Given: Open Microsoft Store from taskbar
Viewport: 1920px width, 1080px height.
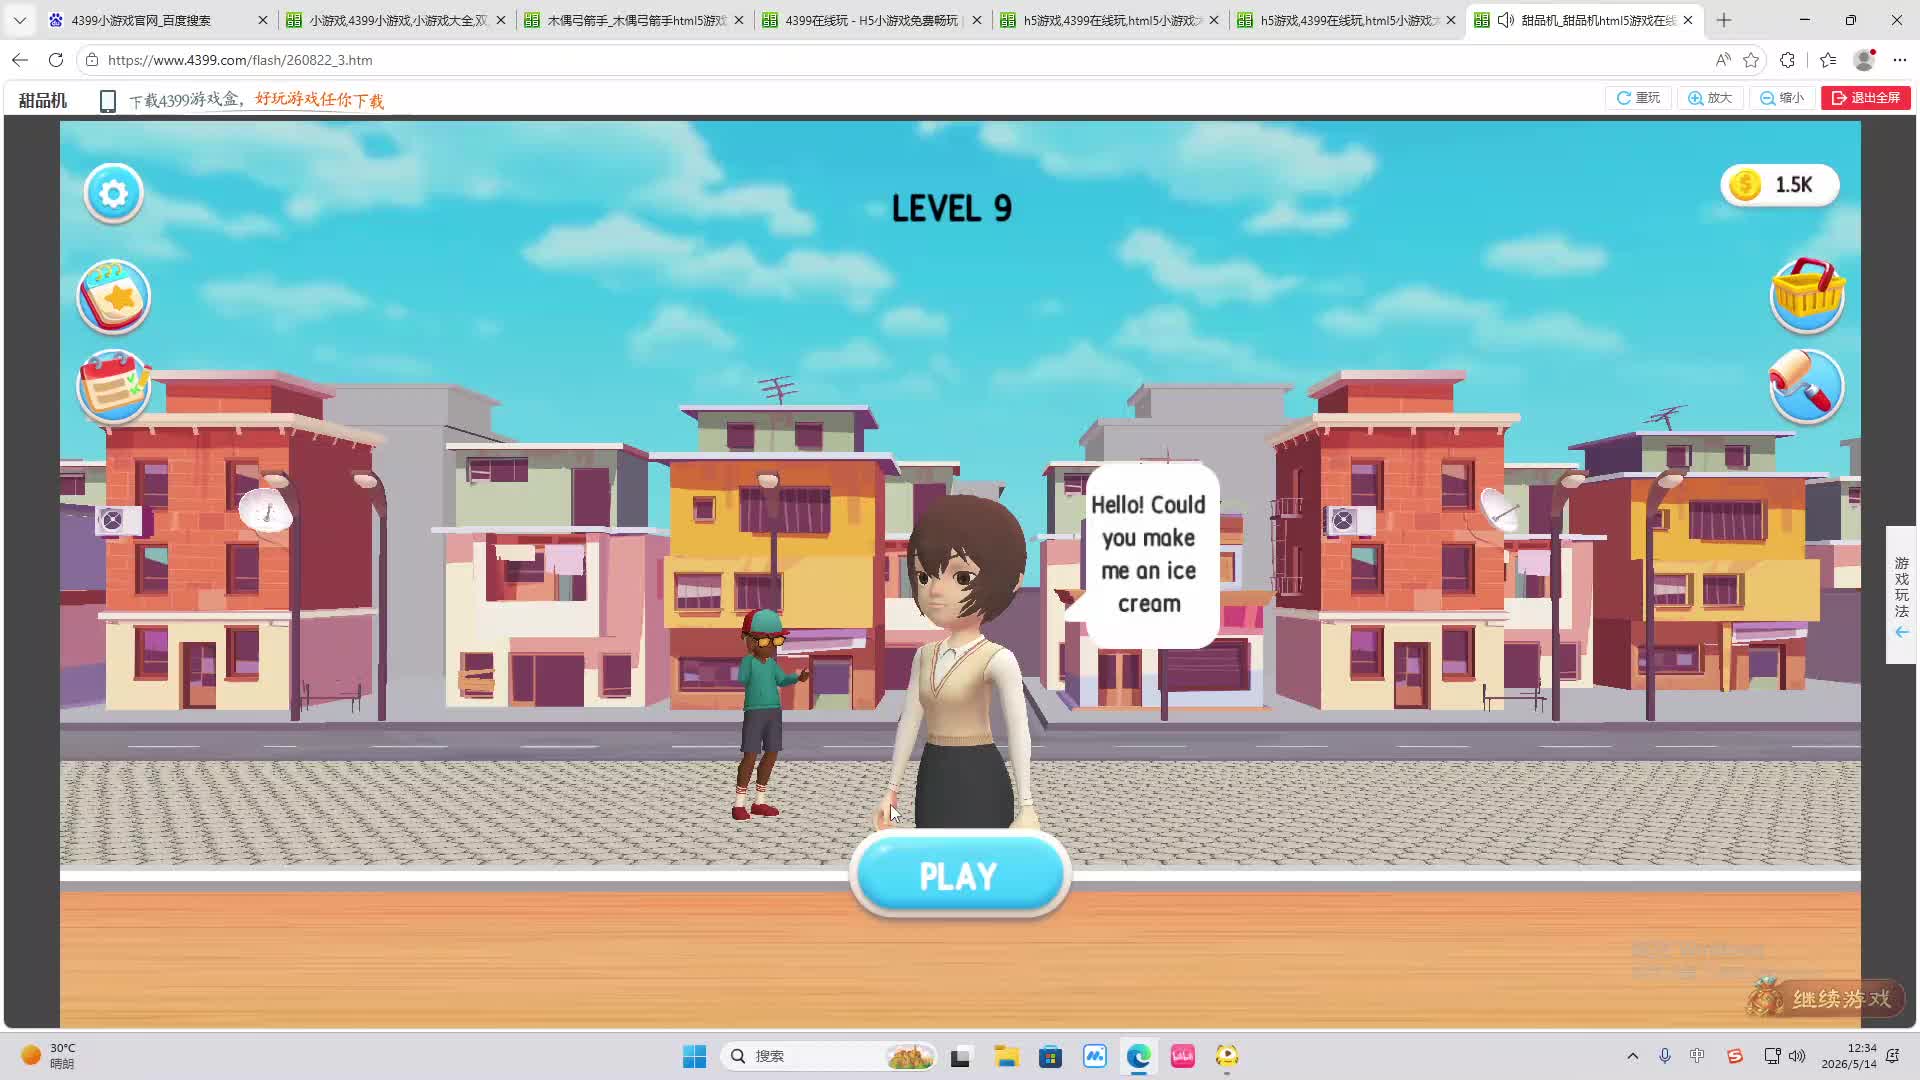Looking at the screenshot, I should (x=1050, y=1056).
